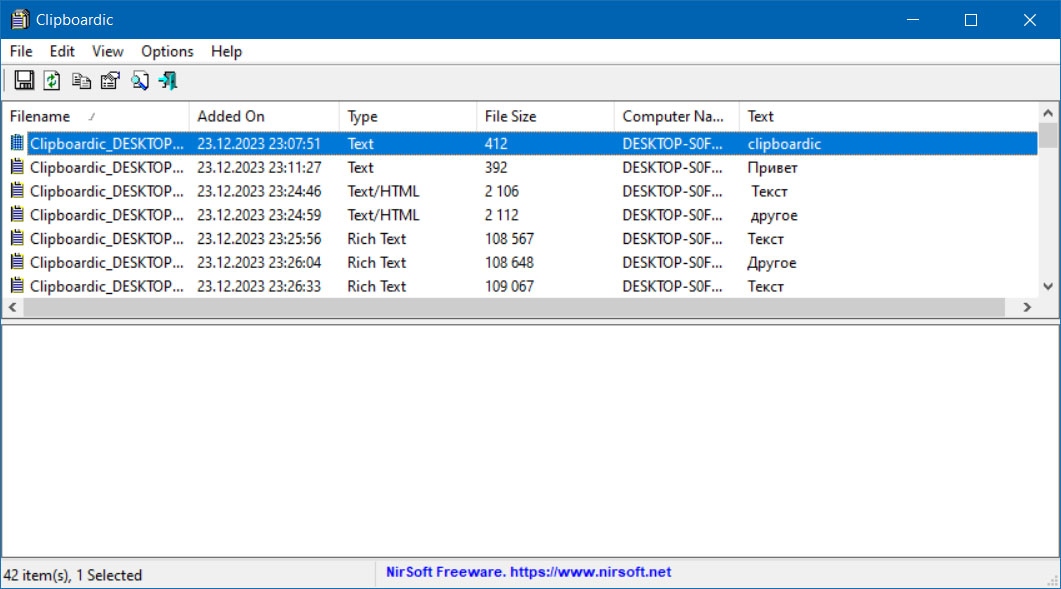This screenshot has height=589, width=1061.
Task: Click the Find magnifier toolbar icon
Action: pos(139,81)
